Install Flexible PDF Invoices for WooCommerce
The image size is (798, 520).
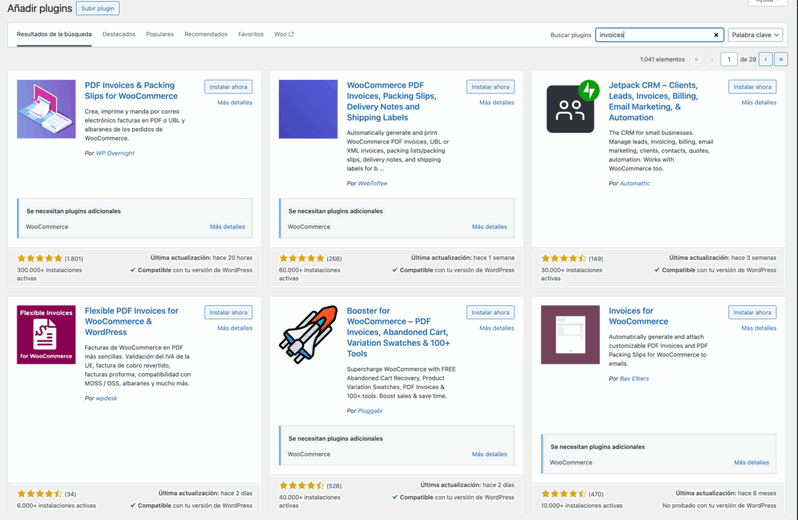point(229,312)
